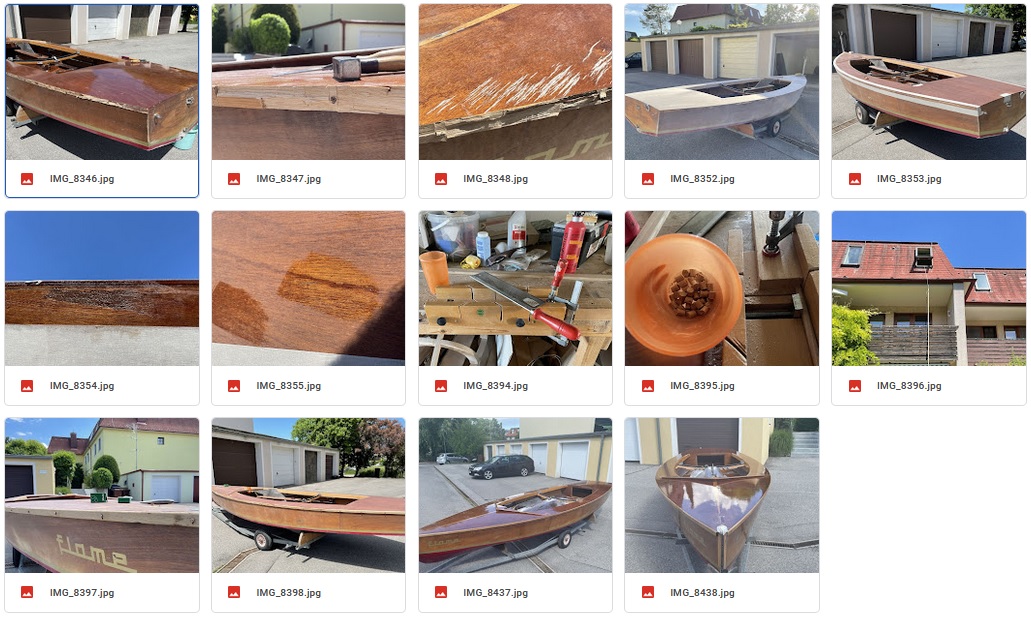
Task: Click the image file icon beside IMG_8352.jpg
Action: [x=648, y=179]
